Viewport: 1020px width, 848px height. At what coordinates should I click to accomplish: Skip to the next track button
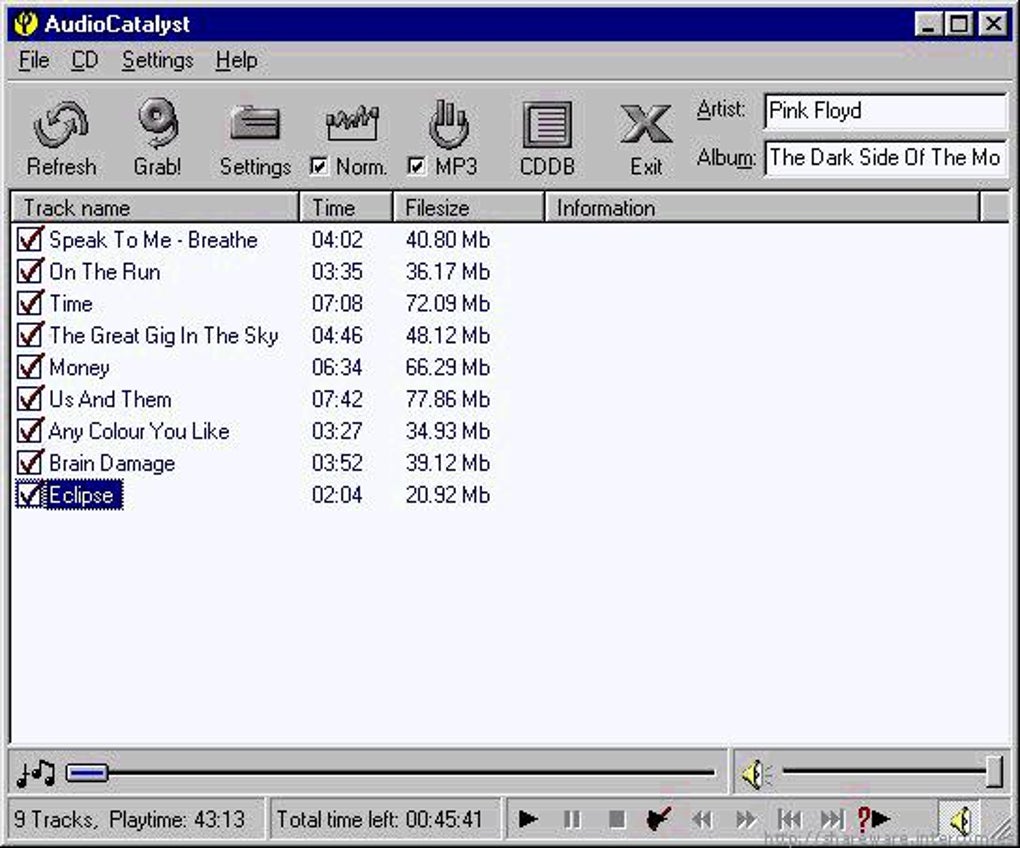832,819
